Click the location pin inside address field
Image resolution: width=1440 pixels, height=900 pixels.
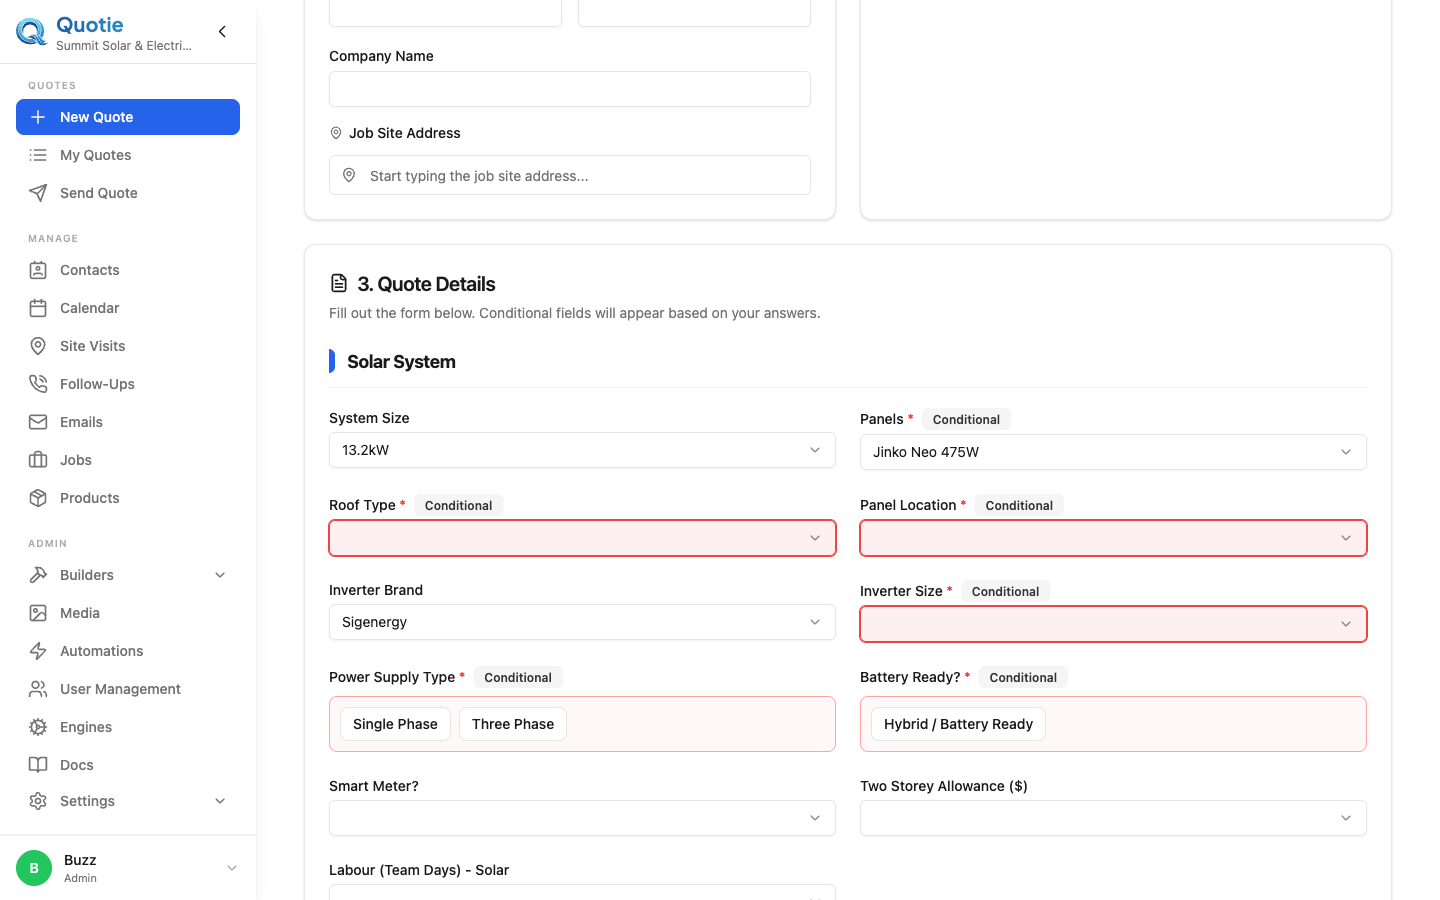pos(349,175)
